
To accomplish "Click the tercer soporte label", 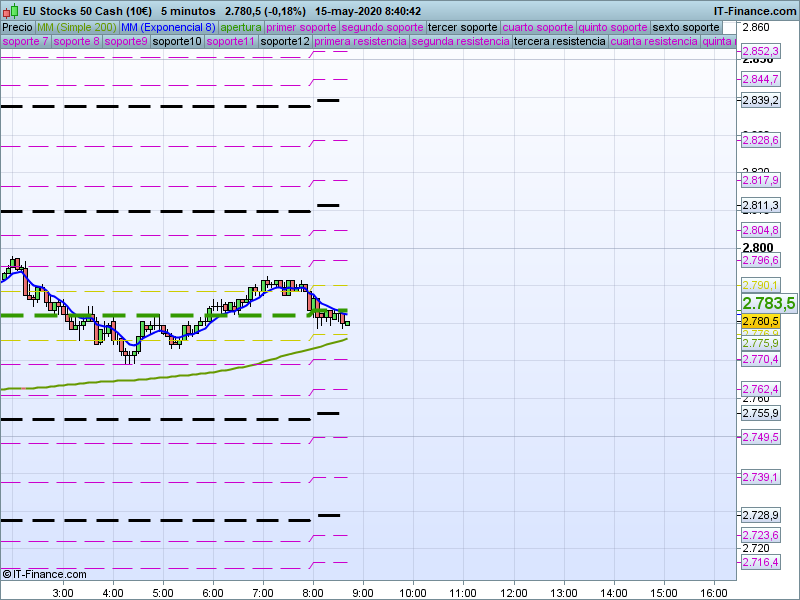I will 462,27.
